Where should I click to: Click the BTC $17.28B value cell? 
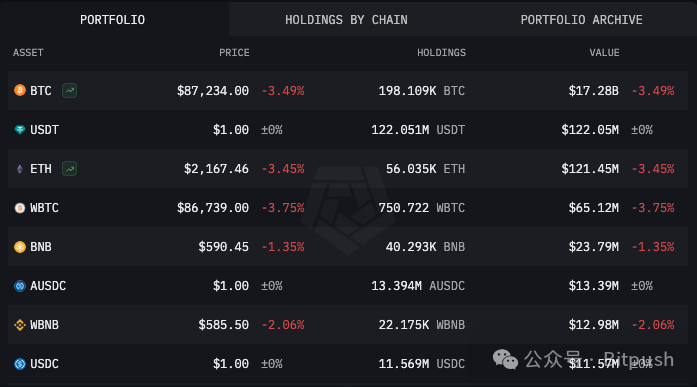click(593, 91)
